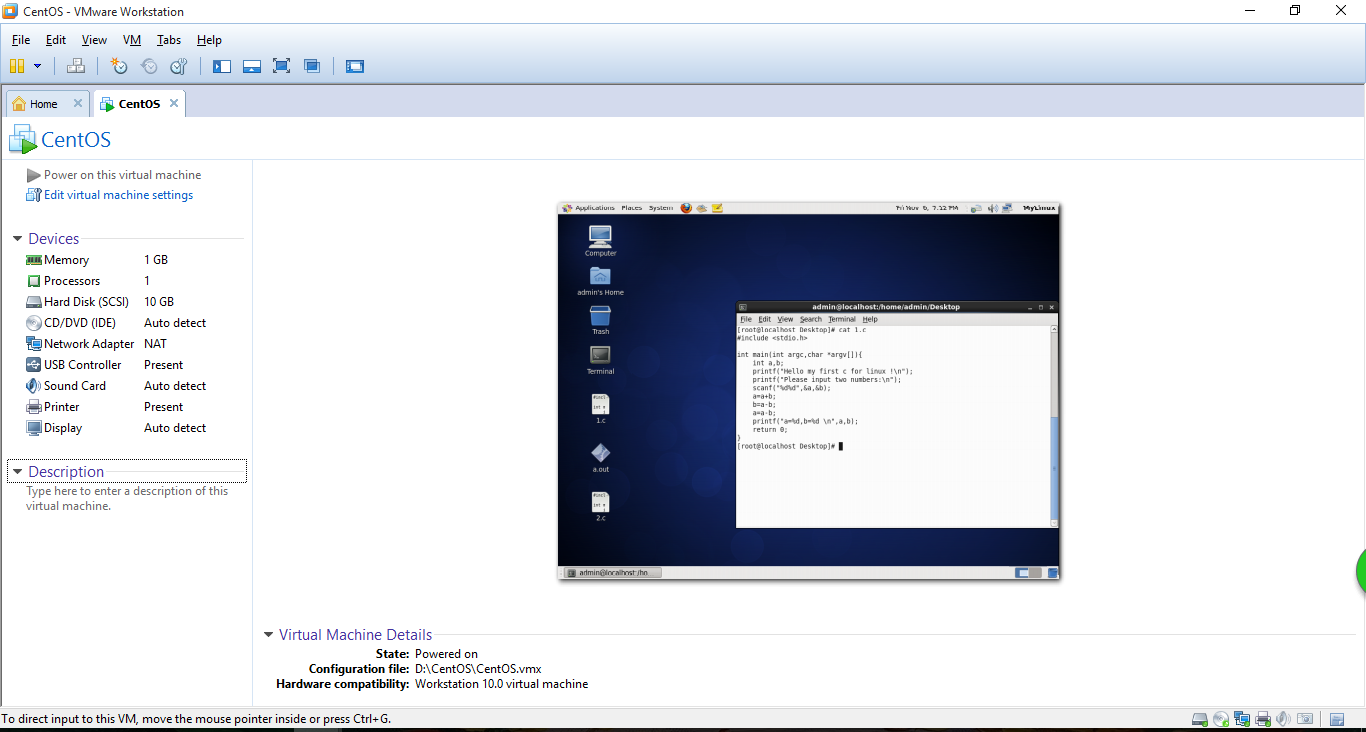Close the Home tab
1366x732 pixels.
point(78,103)
